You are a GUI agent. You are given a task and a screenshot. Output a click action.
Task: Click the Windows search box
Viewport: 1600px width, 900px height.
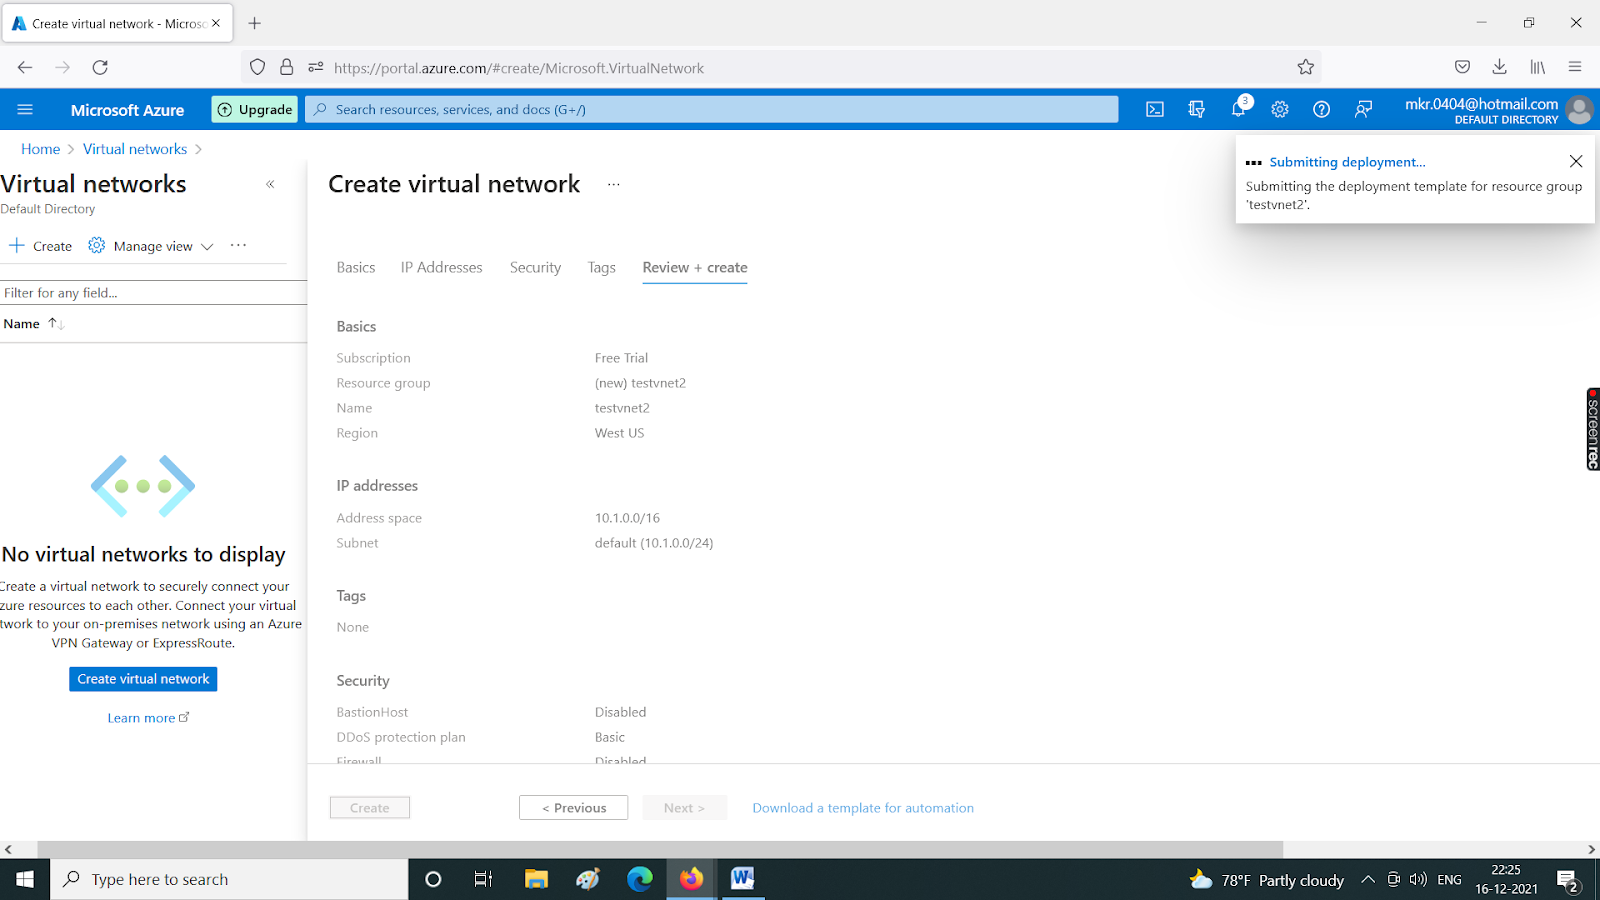tap(229, 879)
